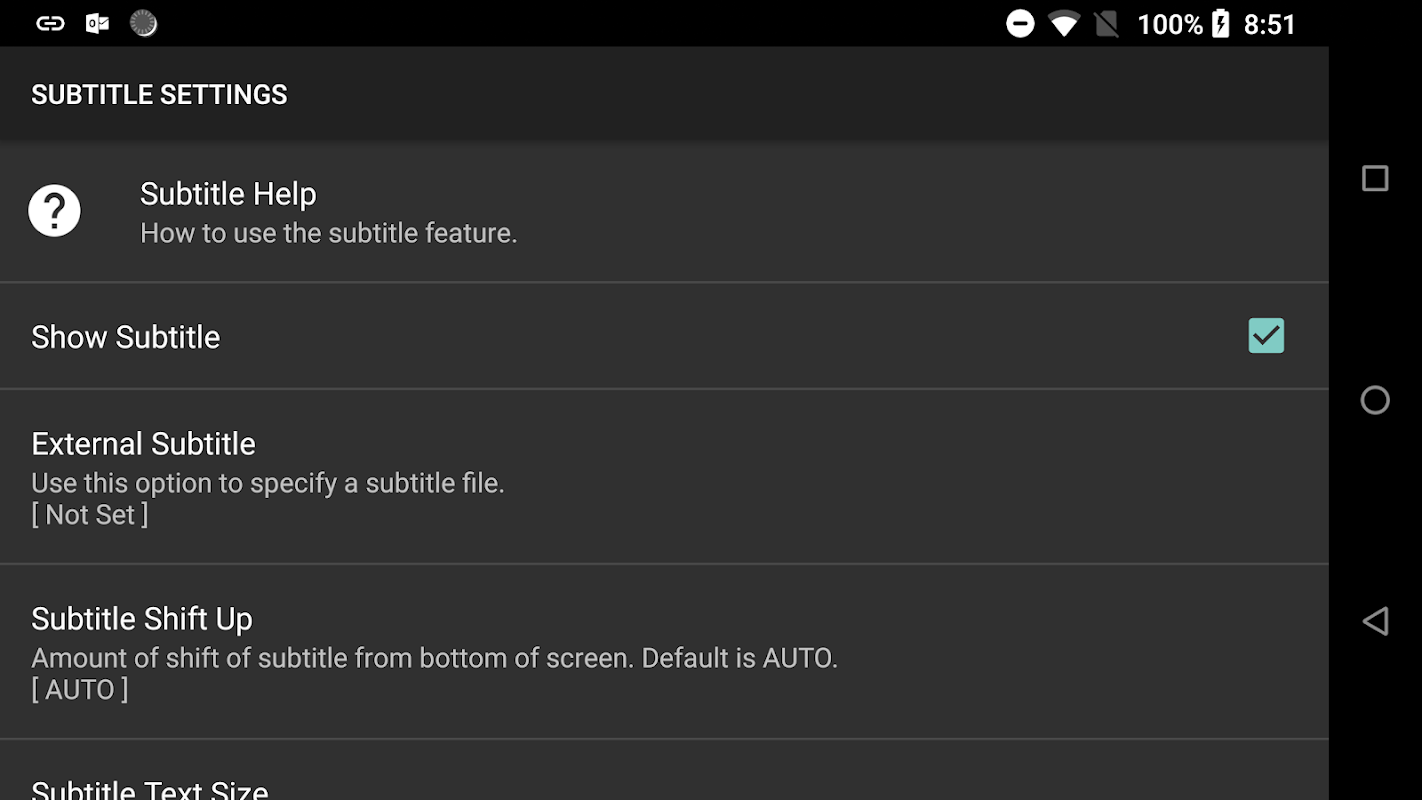This screenshot has height=800, width=1422.
Task: Open the Subtitle Text Size setting
Action: (150, 790)
